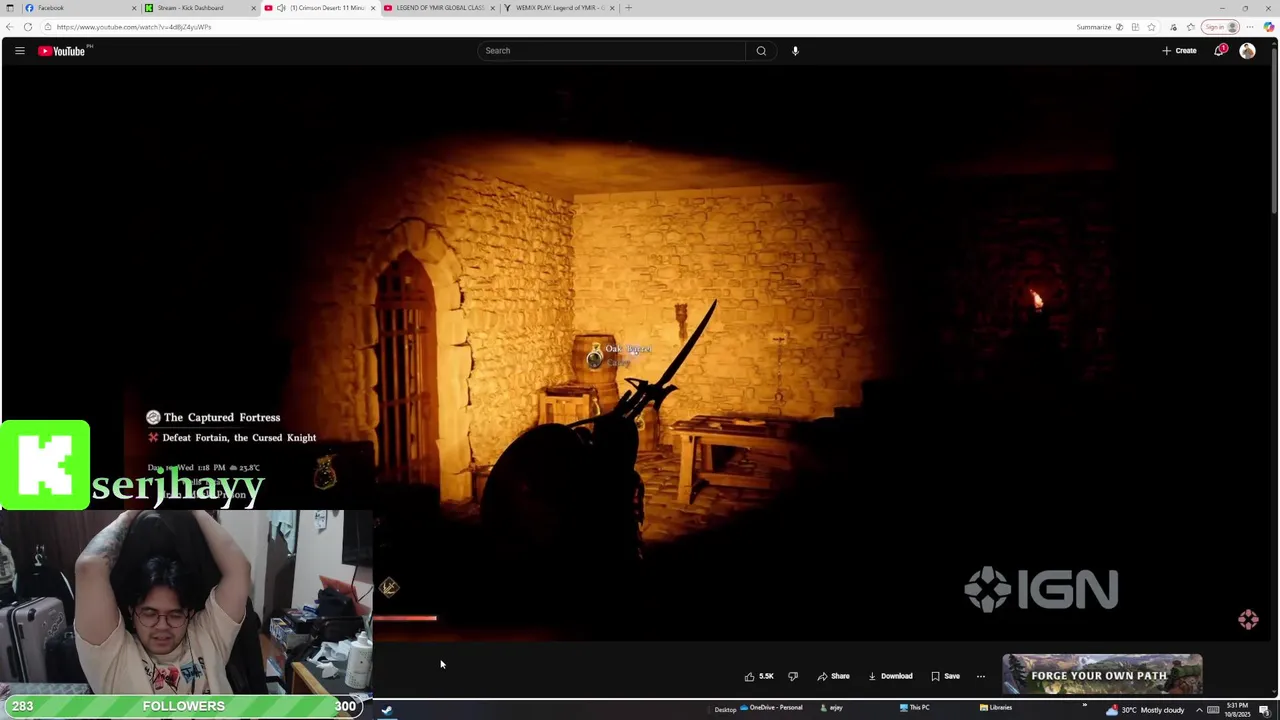Viewport: 1280px width, 720px height.
Task: Switch to LEGEND OF YMIR GLOBAL CLASS tab
Action: [x=440, y=8]
